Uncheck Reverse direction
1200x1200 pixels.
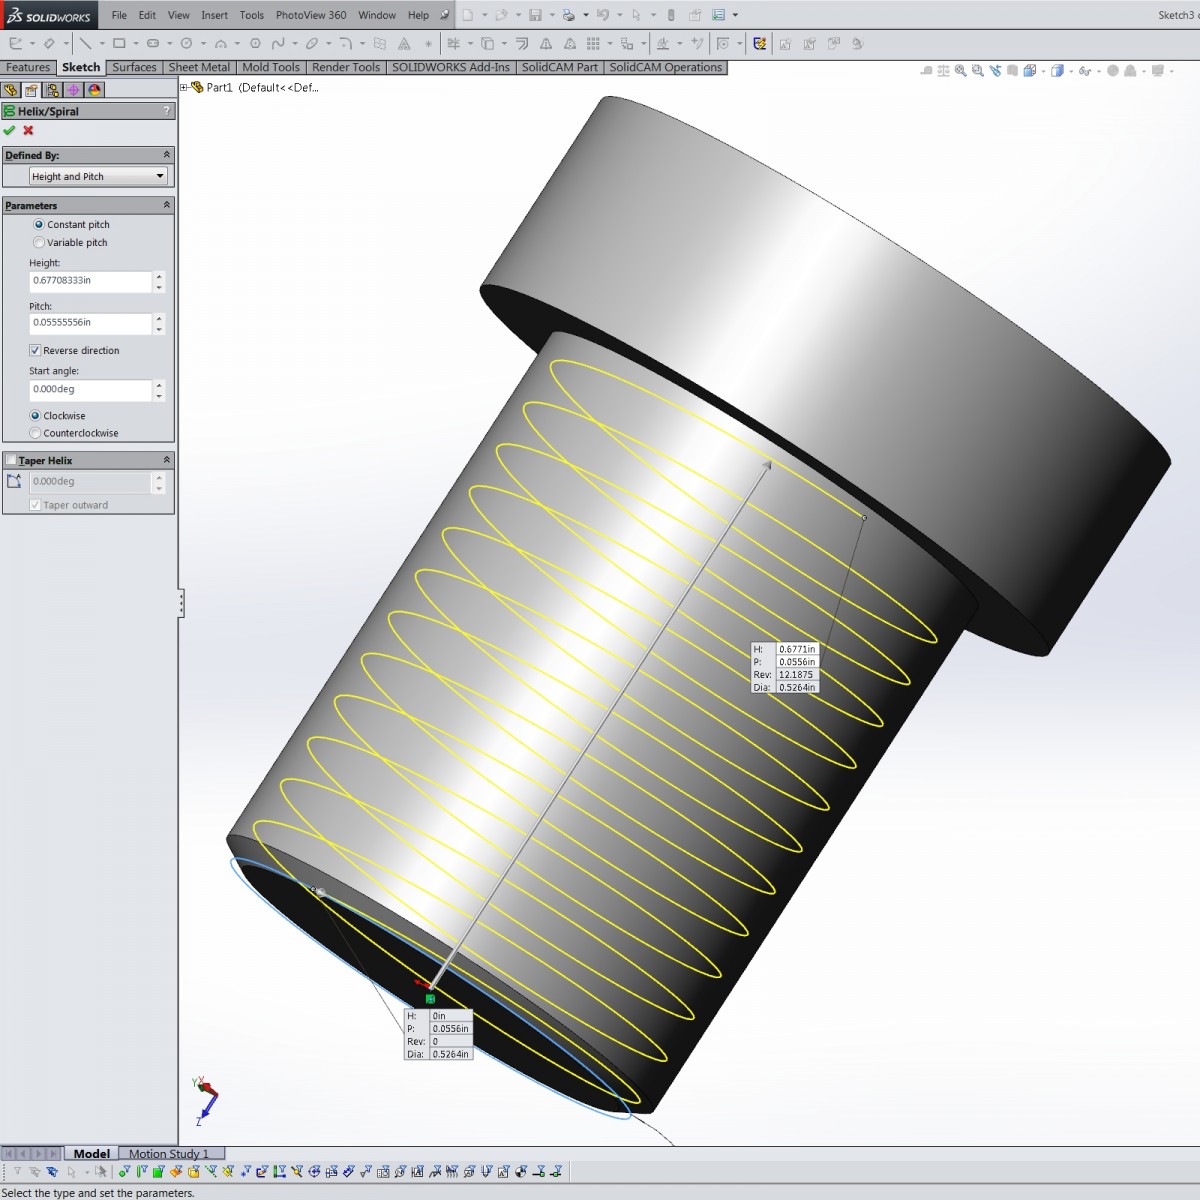[36, 350]
